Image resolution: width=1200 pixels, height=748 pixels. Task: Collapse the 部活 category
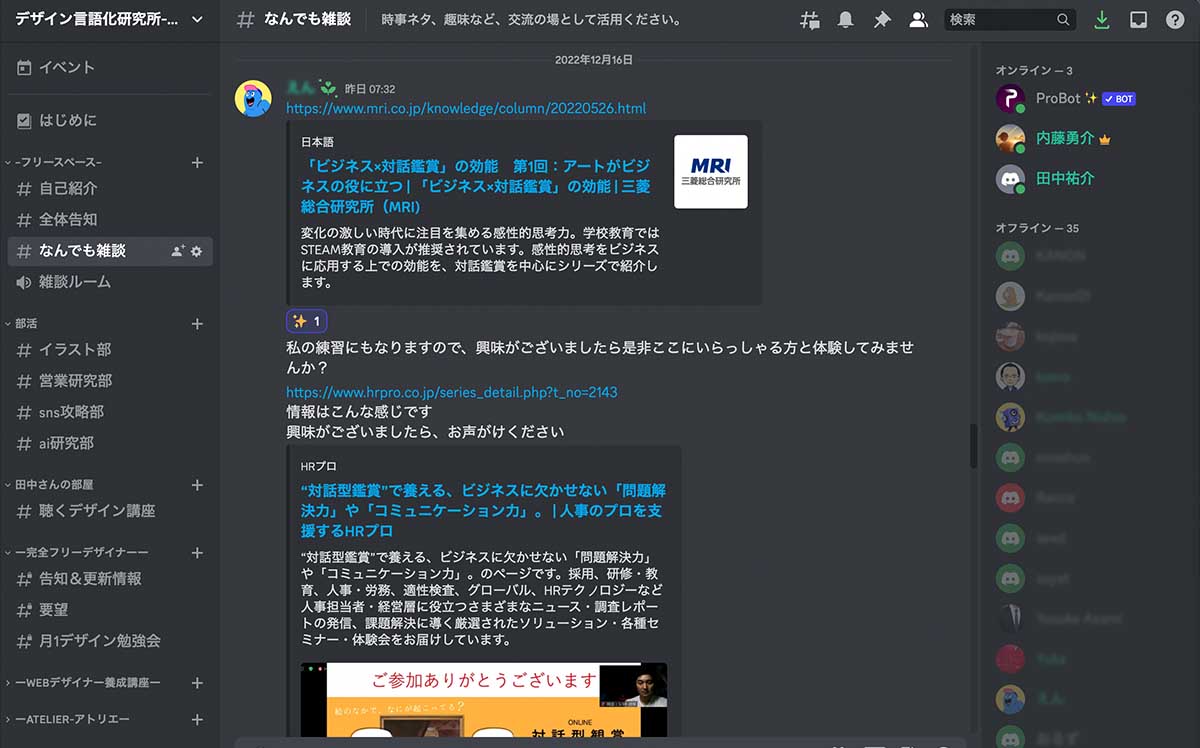26,324
